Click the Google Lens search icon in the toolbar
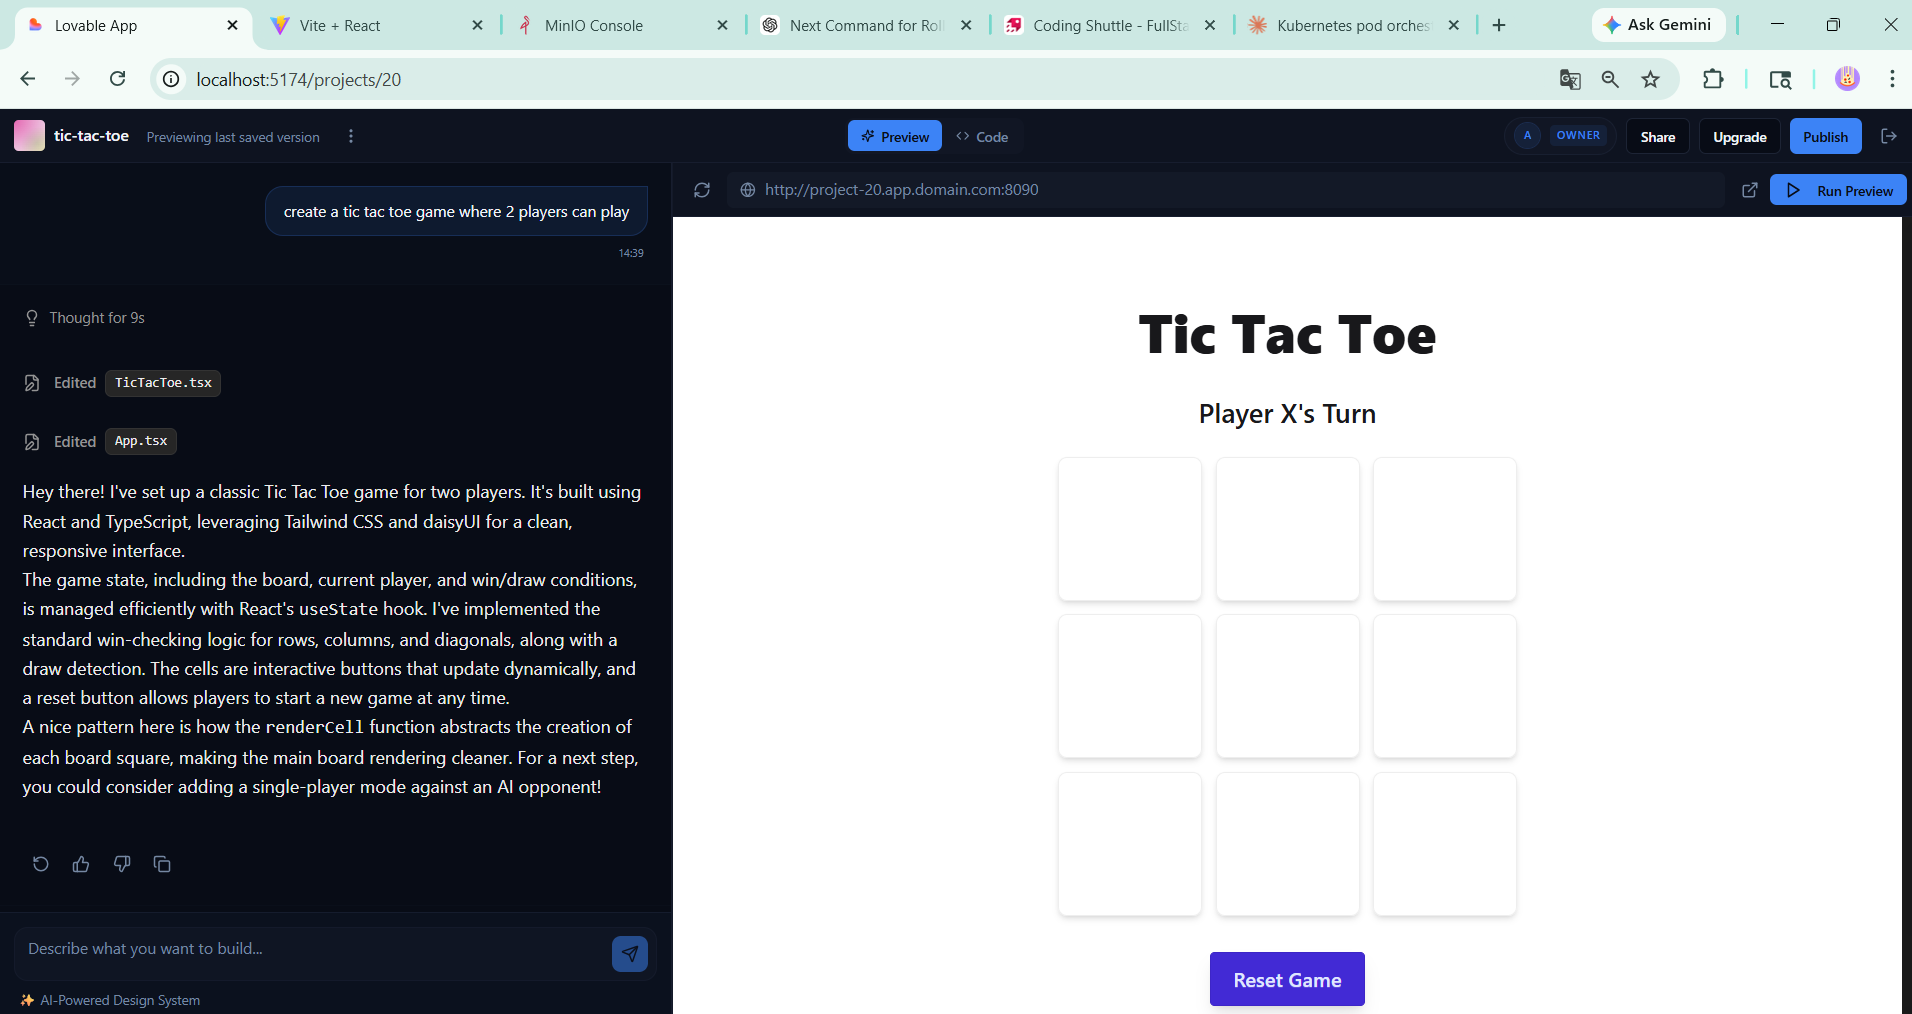This screenshot has height=1014, width=1912. coord(1780,79)
